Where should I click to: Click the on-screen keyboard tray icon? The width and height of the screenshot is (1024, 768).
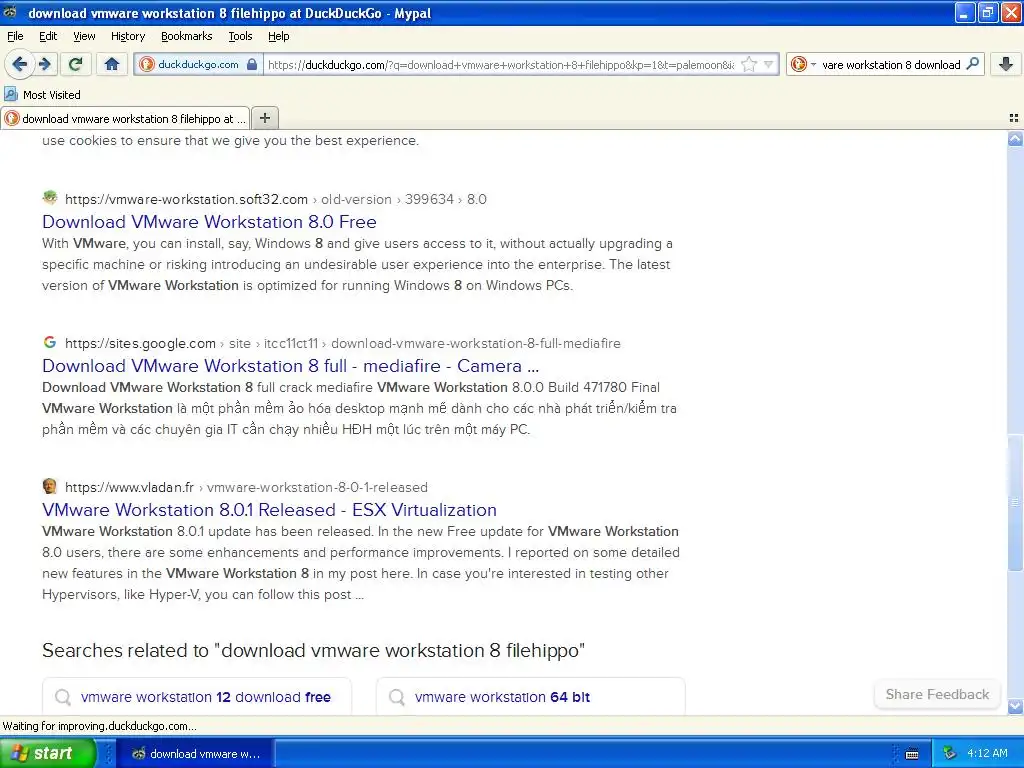912,754
